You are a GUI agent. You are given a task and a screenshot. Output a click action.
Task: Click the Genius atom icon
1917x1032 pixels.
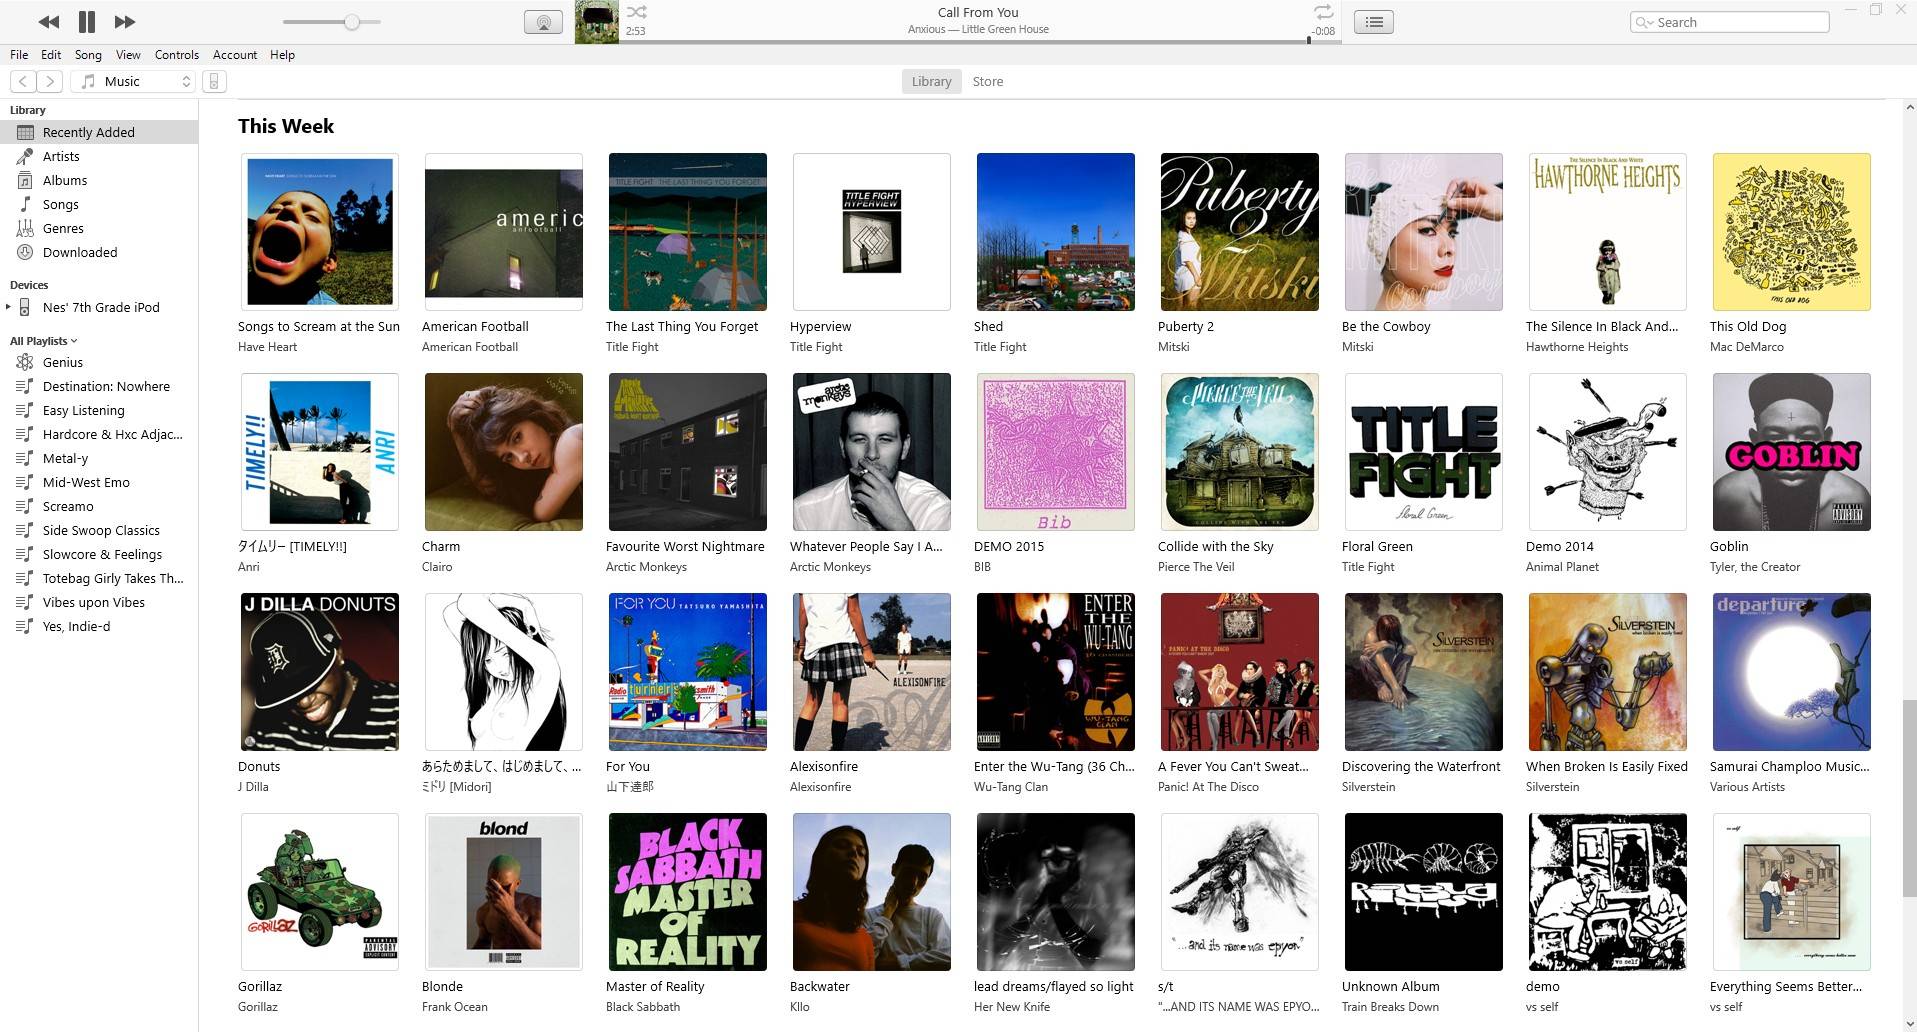pos(25,362)
